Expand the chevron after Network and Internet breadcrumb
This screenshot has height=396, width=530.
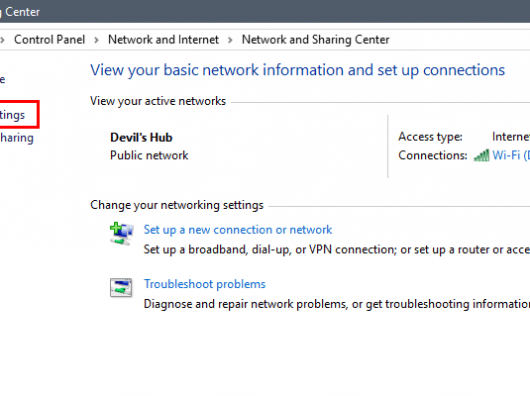230,40
